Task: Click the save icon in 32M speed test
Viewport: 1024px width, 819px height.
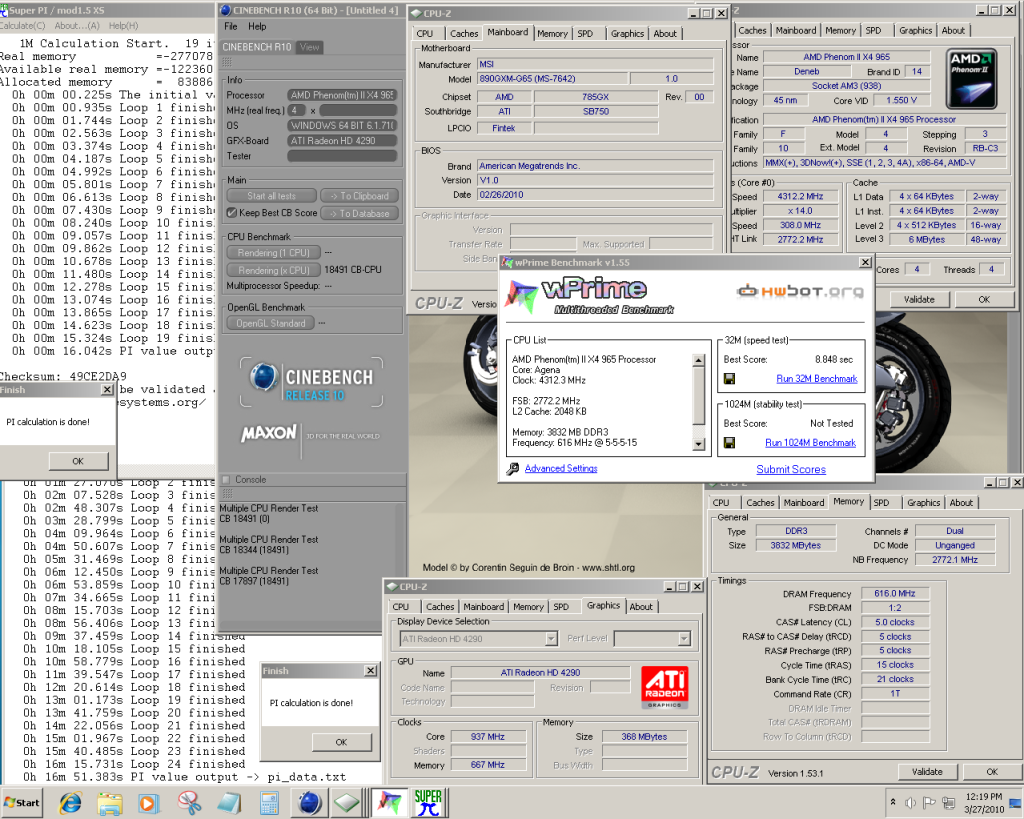Action: pos(730,379)
